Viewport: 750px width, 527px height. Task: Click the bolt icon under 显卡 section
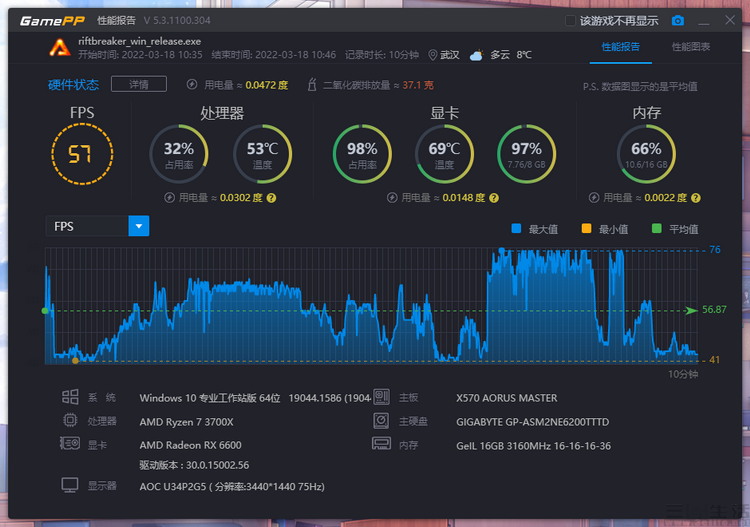(392, 198)
